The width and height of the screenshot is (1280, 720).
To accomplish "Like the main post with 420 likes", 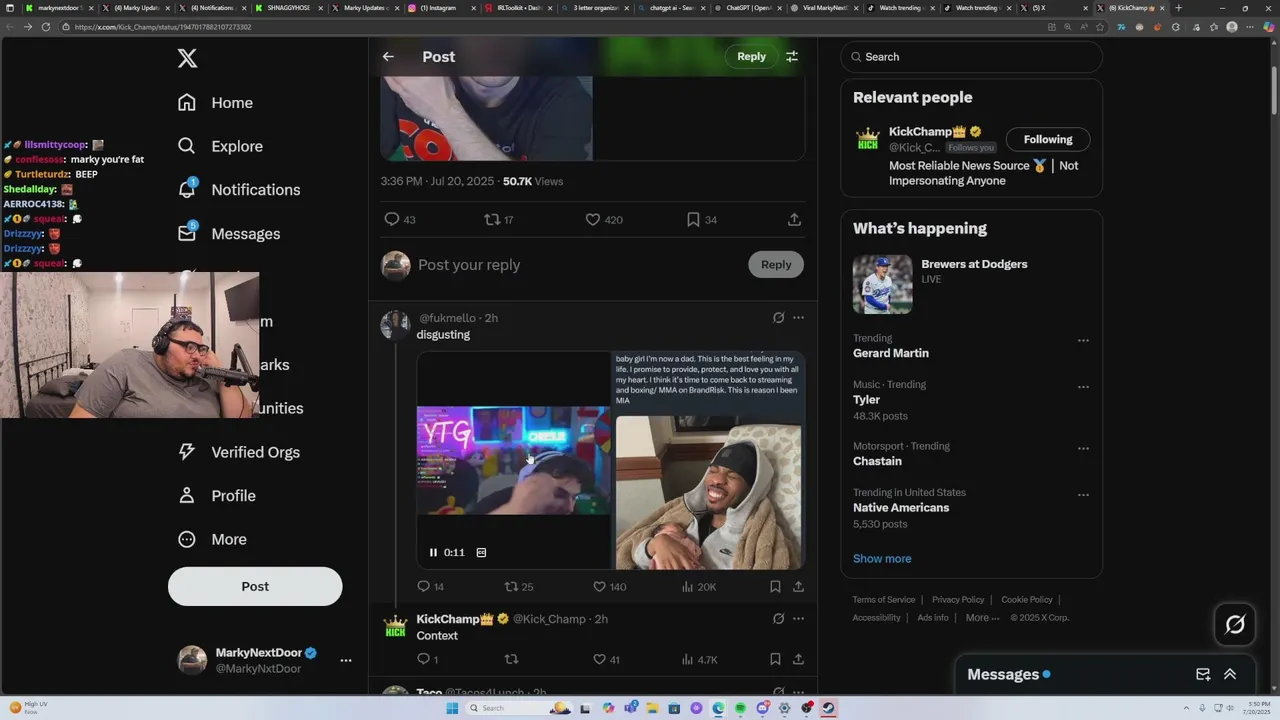I will coord(592,219).
